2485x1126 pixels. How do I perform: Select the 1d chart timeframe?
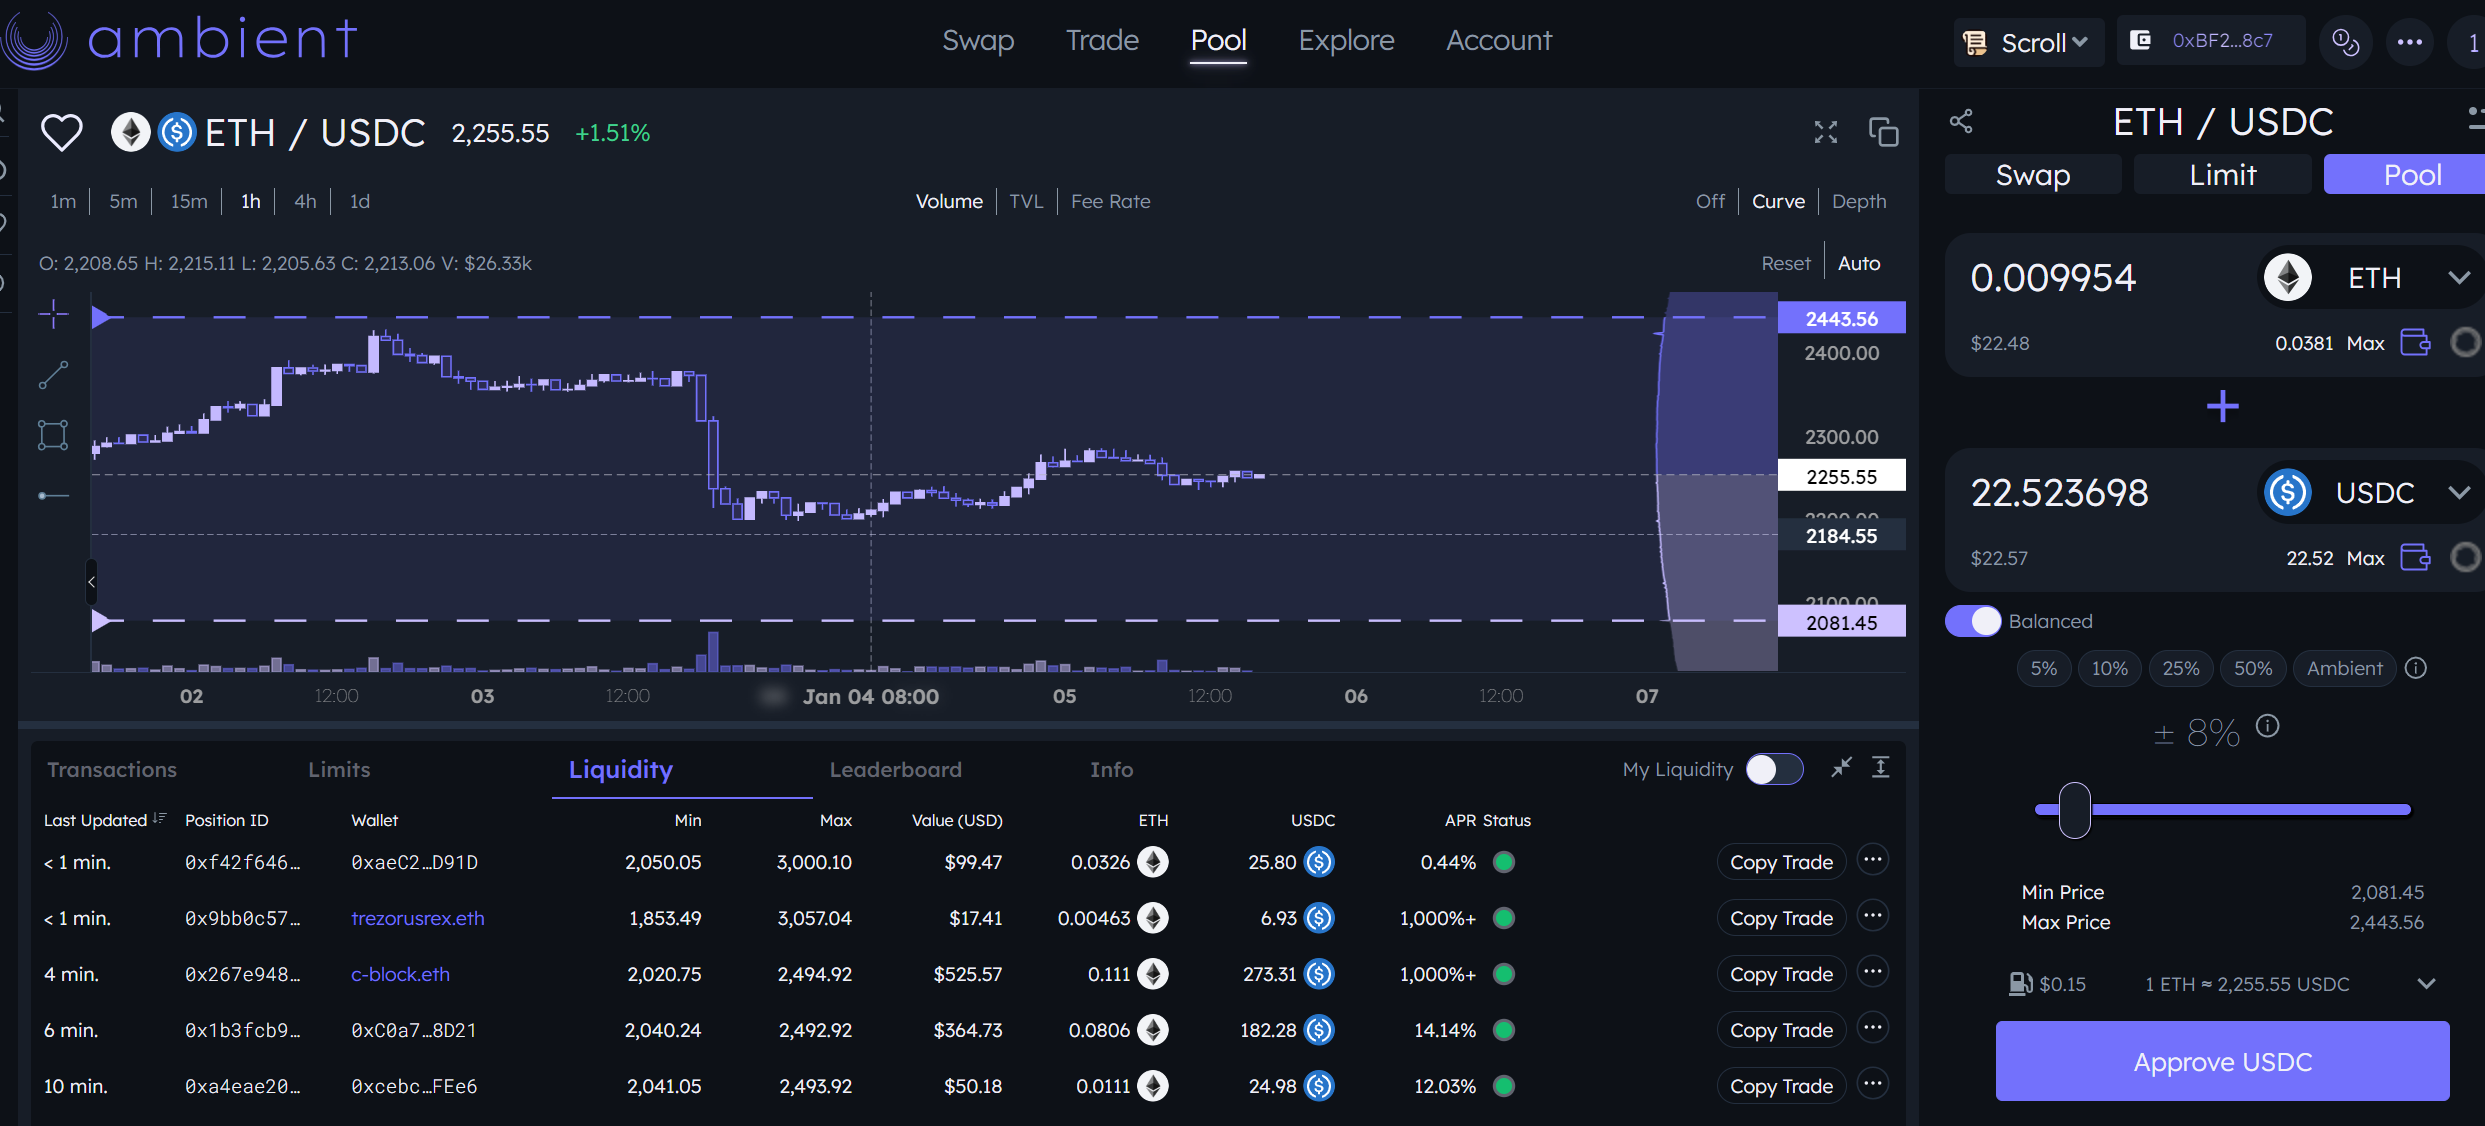point(359,201)
